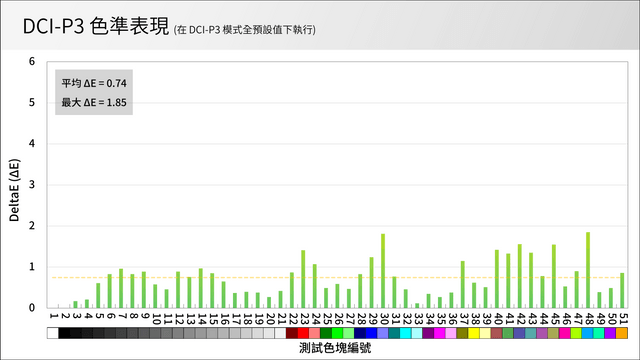This screenshot has height=360, width=640.
Task: Pick the magenta swatch for patch 35
Action: pos(440,333)
